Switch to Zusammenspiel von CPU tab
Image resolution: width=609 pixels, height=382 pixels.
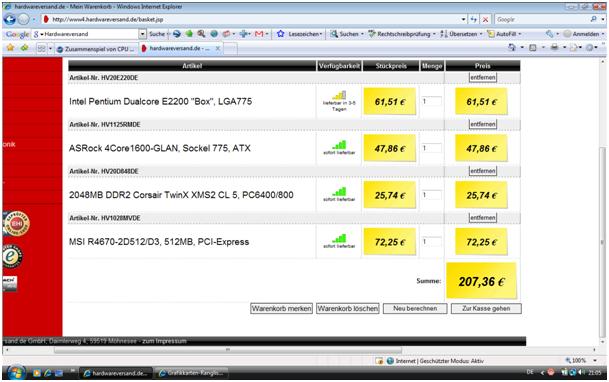click(x=96, y=49)
